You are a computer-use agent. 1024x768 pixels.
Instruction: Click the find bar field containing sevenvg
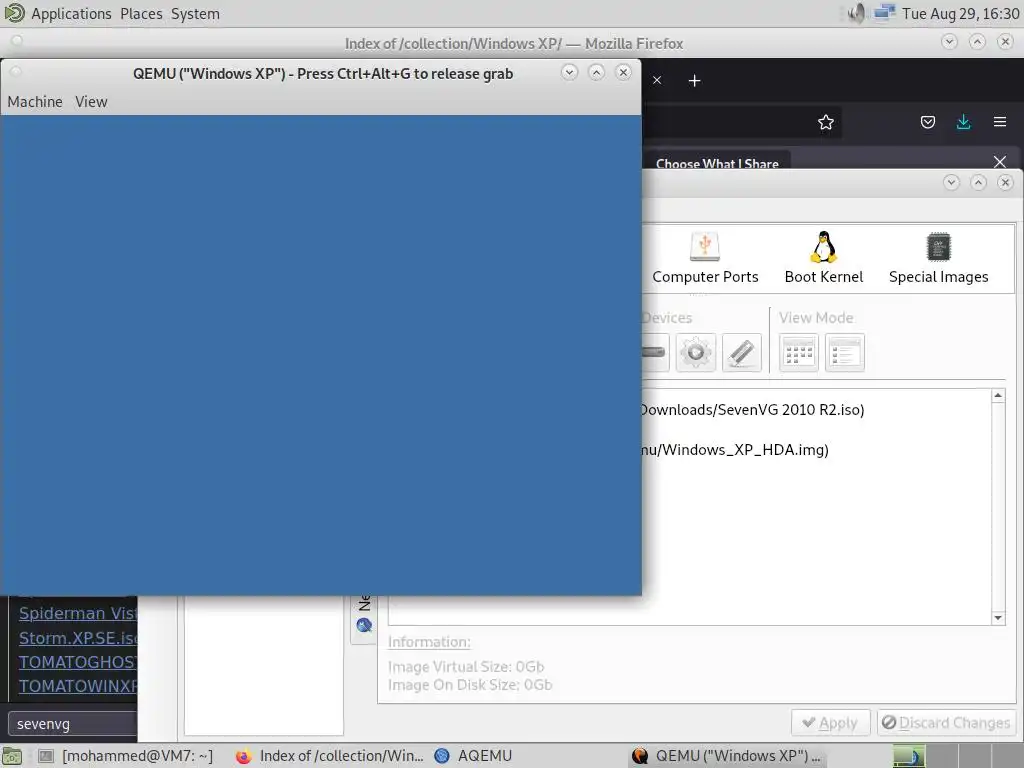[x=72, y=724]
